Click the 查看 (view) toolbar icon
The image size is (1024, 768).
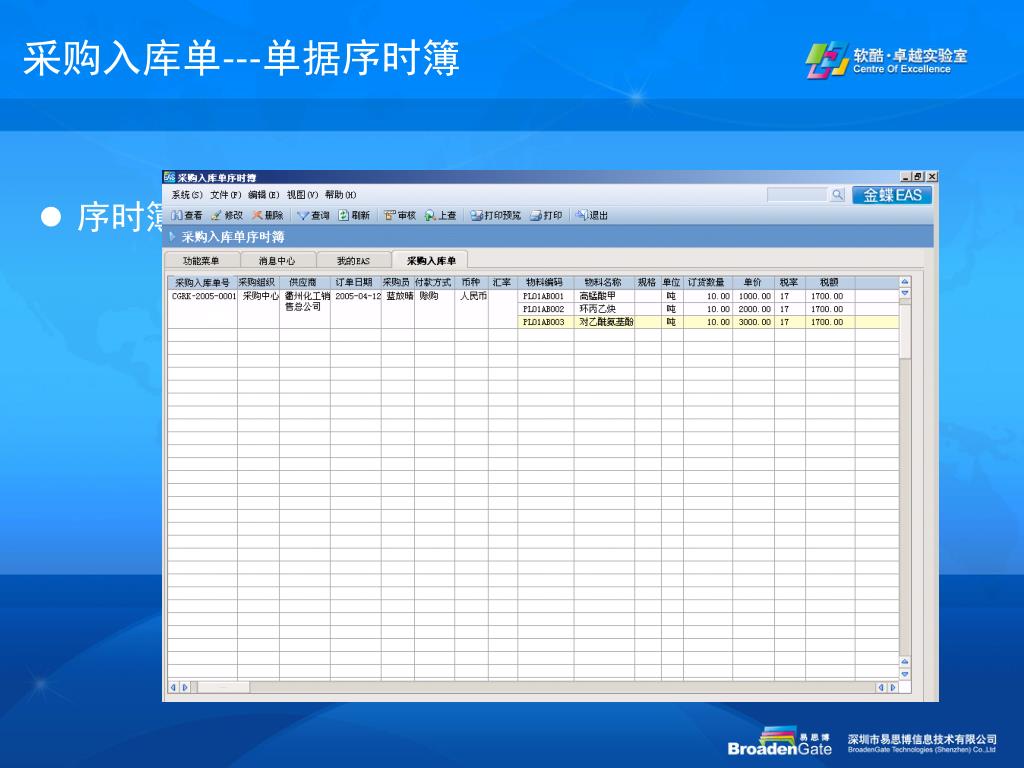176,215
